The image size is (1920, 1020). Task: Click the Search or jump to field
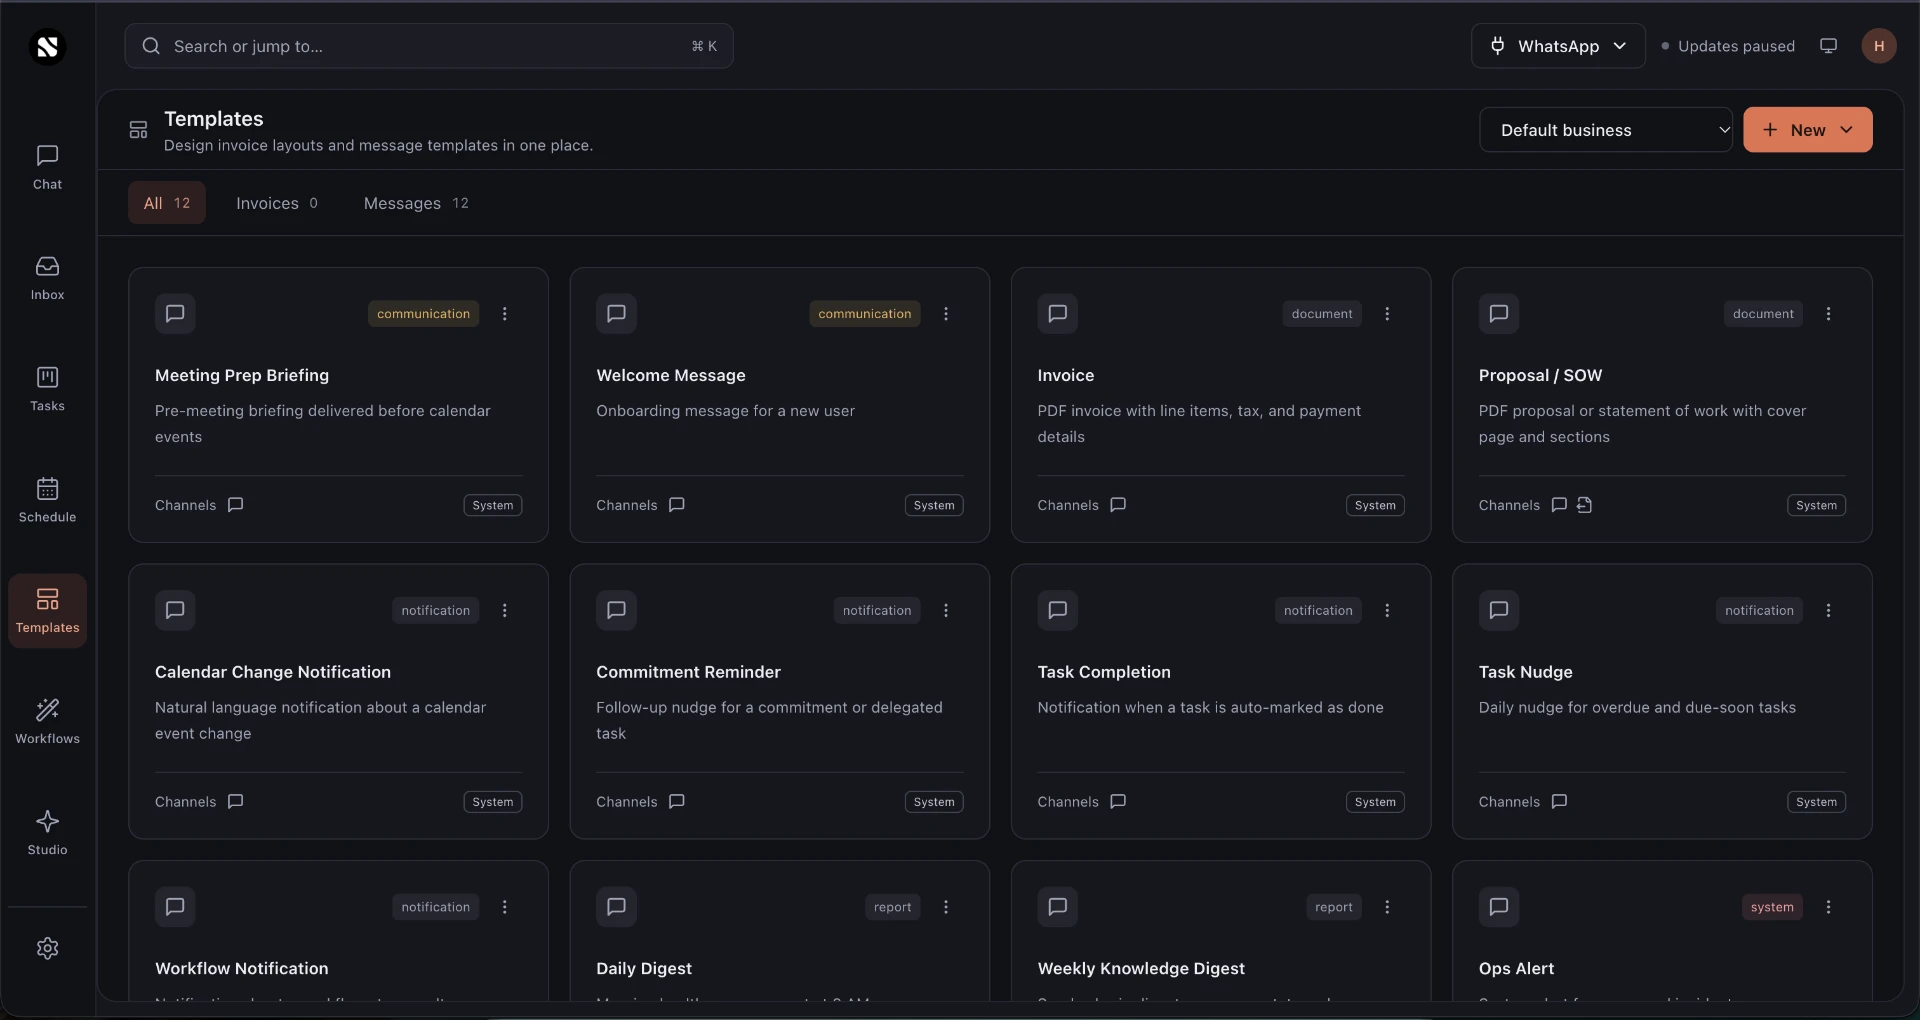tap(429, 46)
